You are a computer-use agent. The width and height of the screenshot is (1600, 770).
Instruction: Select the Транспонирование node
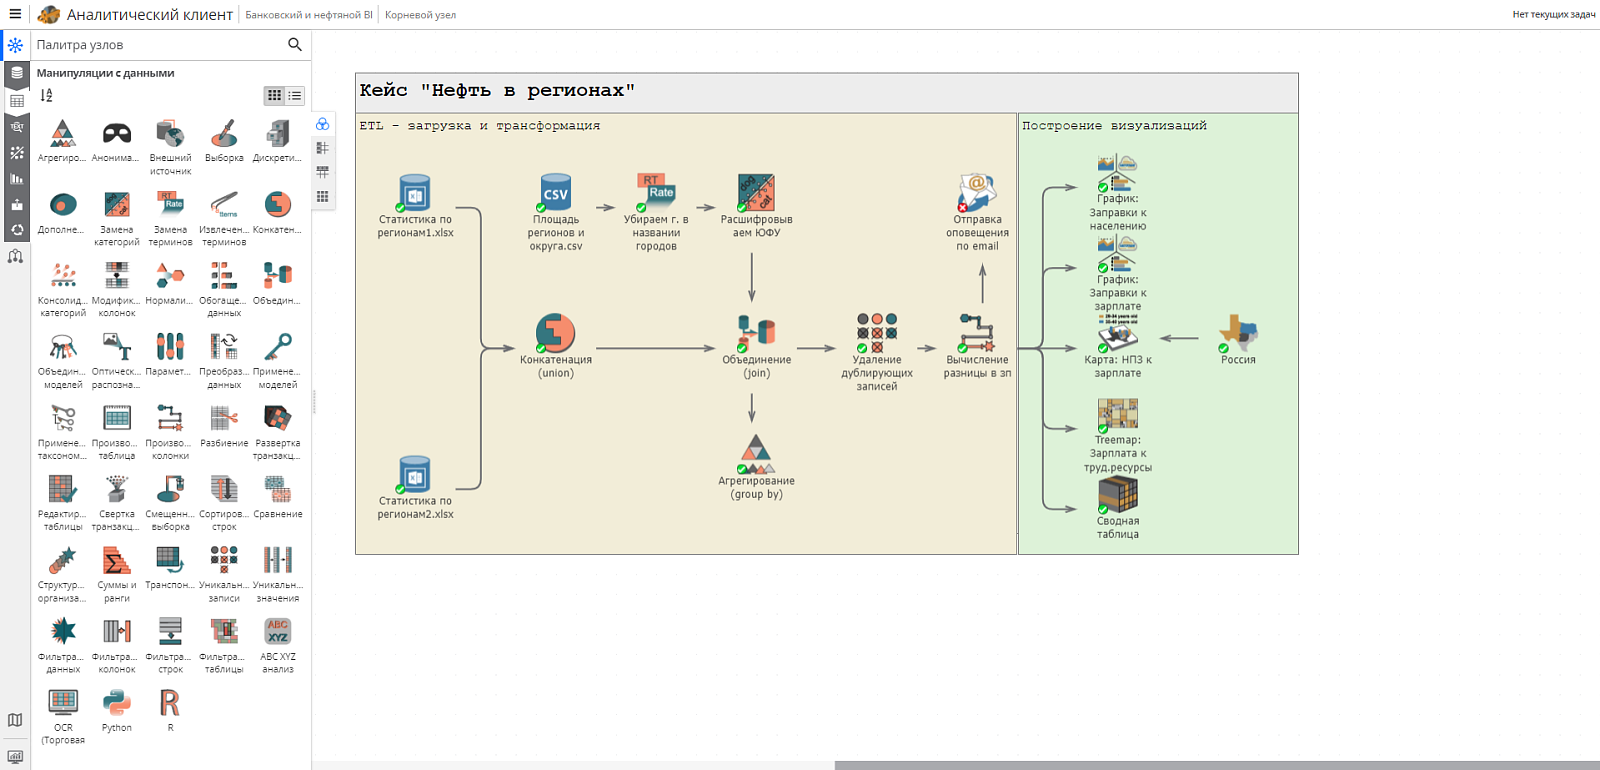[x=170, y=560]
